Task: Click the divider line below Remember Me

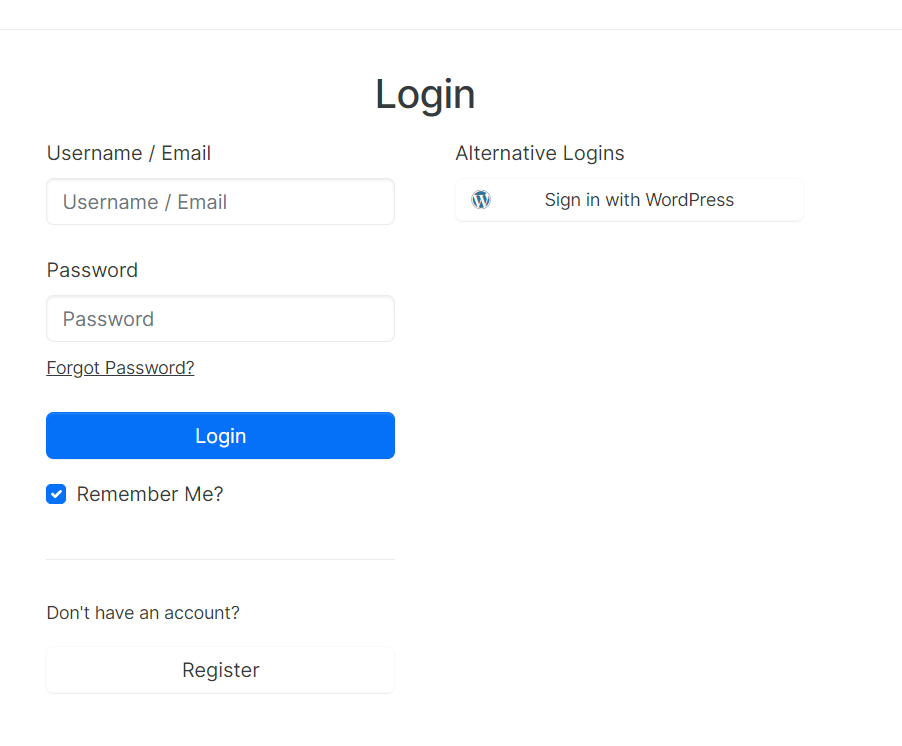Action: point(220,559)
